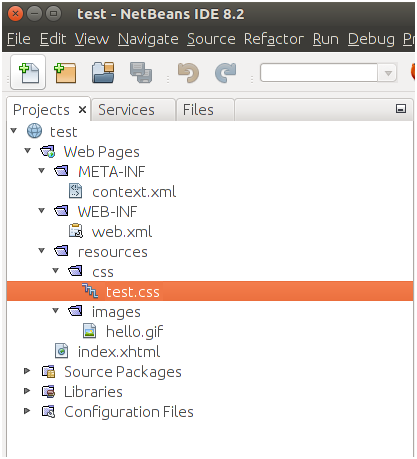Open the Refactor menu

pyautogui.click(x=274, y=39)
